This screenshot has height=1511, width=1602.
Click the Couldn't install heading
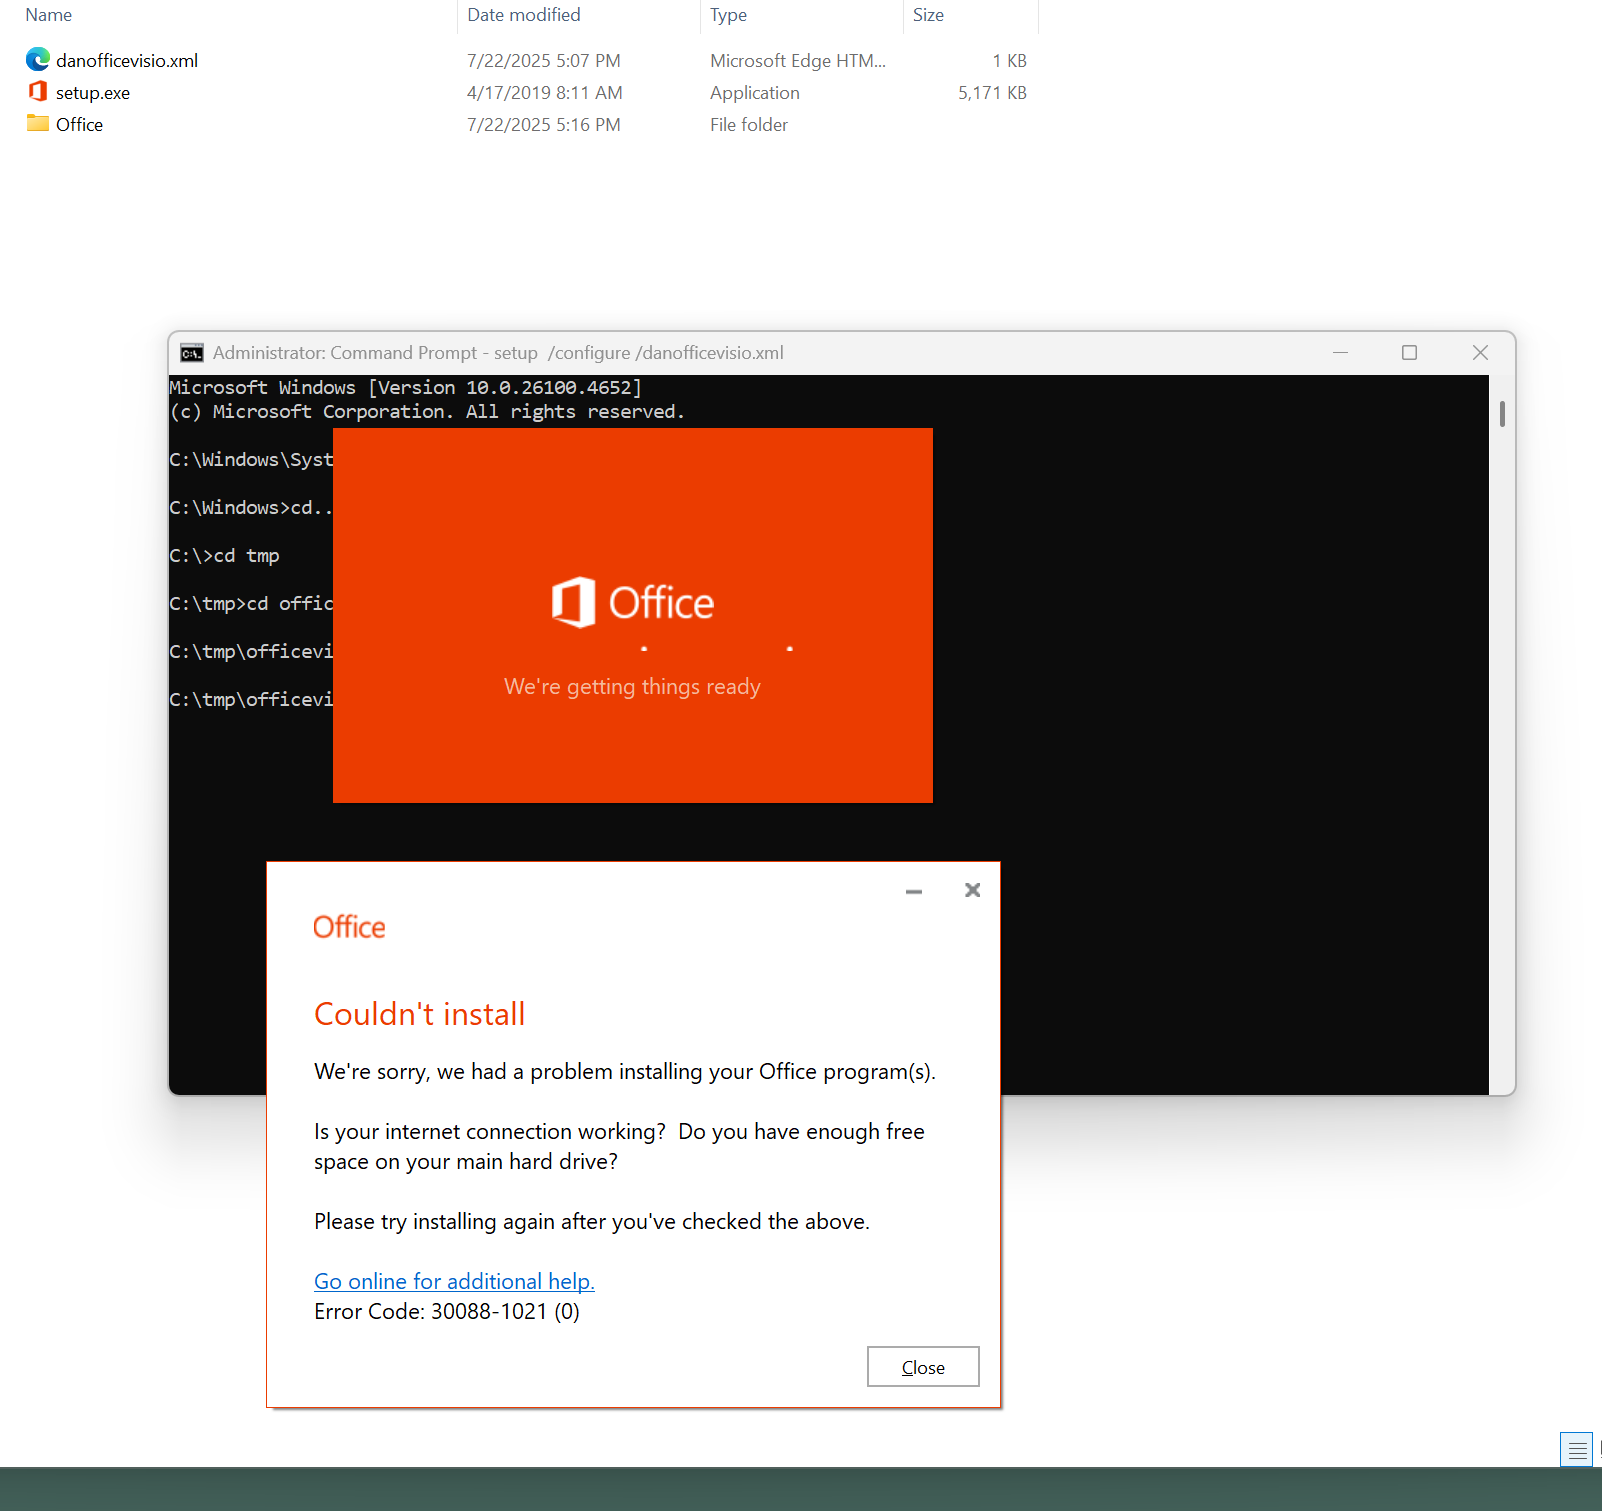click(x=419, y=1014)
